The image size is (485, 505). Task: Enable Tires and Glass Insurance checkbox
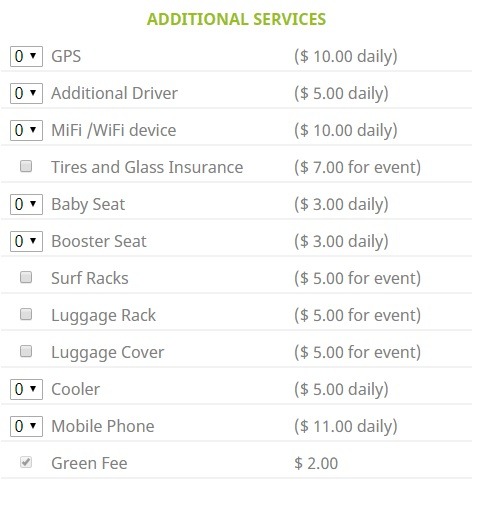(26, 166)
